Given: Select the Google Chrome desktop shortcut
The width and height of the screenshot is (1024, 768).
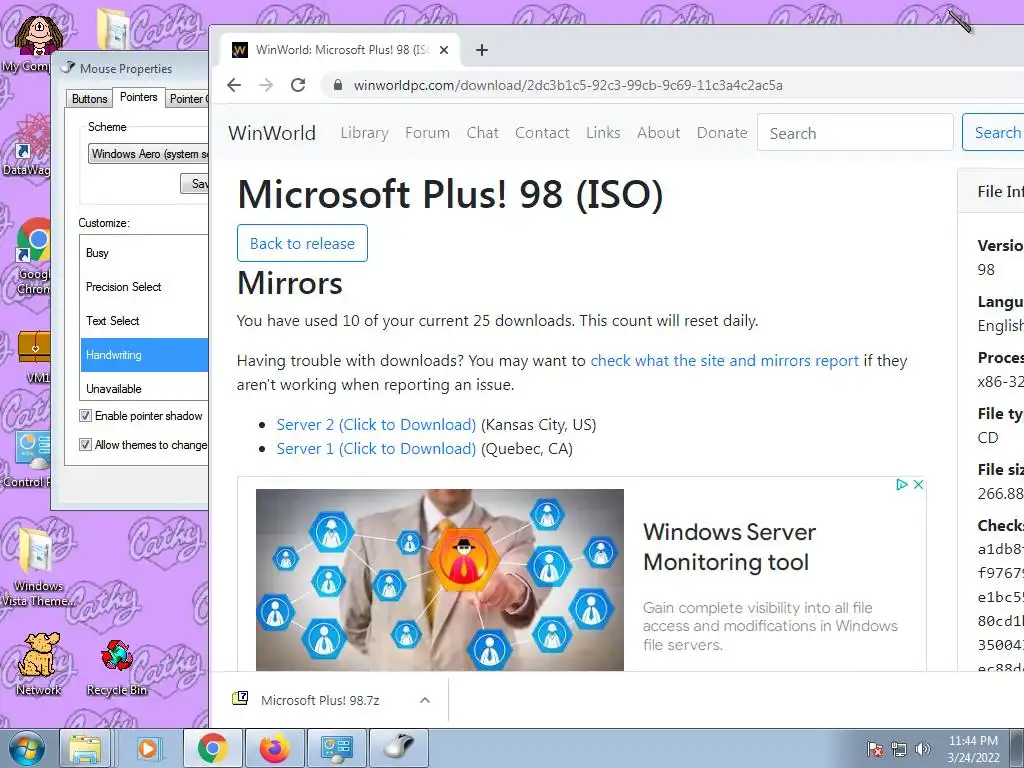Looking at the screenshot, I should click(x=31, y=256).
